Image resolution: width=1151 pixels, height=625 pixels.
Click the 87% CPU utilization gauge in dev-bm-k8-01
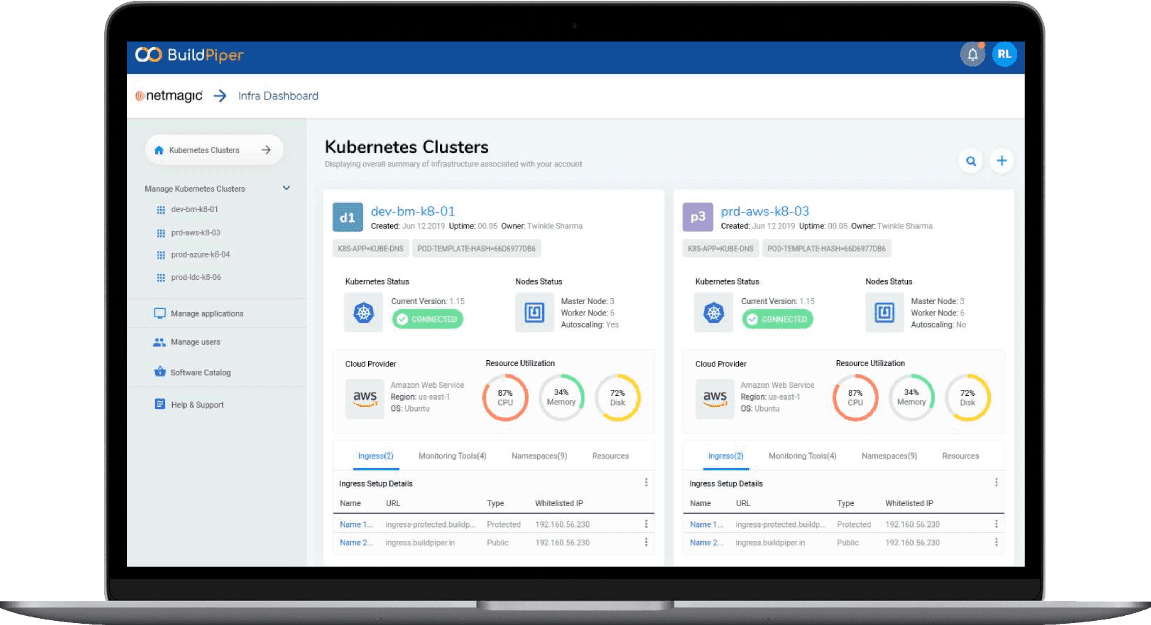click(x=505, y=398)
